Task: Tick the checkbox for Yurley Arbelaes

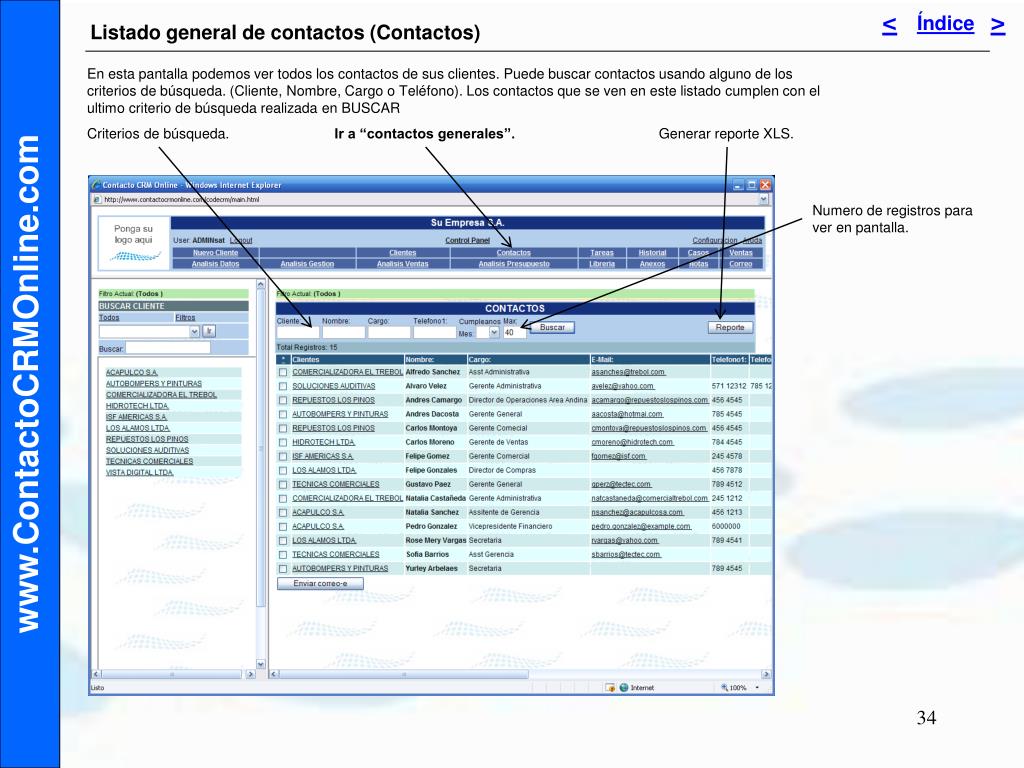Action: 283,569
